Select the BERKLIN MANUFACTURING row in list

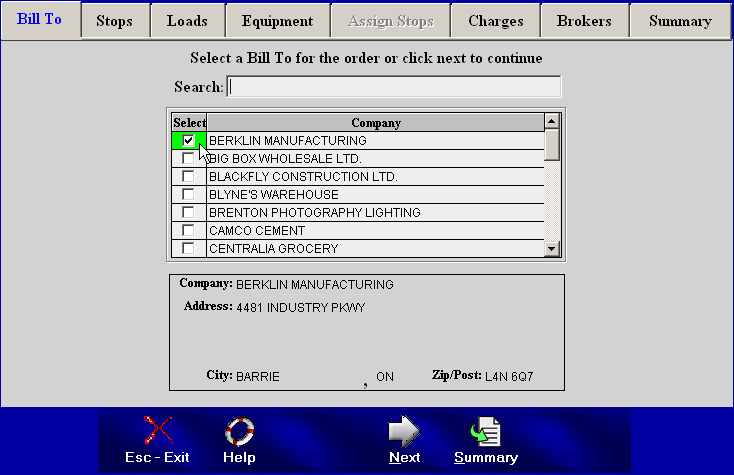375,140
